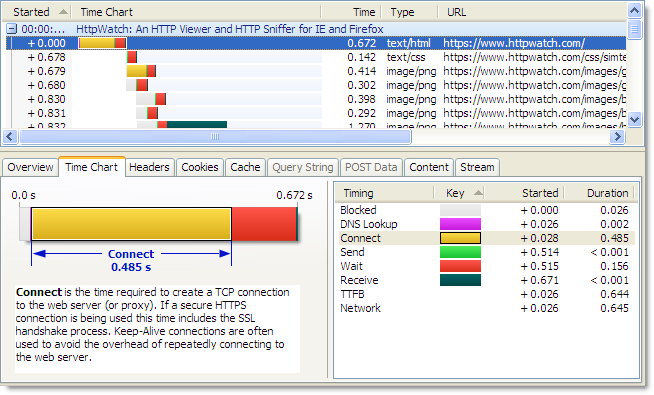Collapse the HttpWatch page group row
Viewport: 654px width, 395px height.
[12, 29]
